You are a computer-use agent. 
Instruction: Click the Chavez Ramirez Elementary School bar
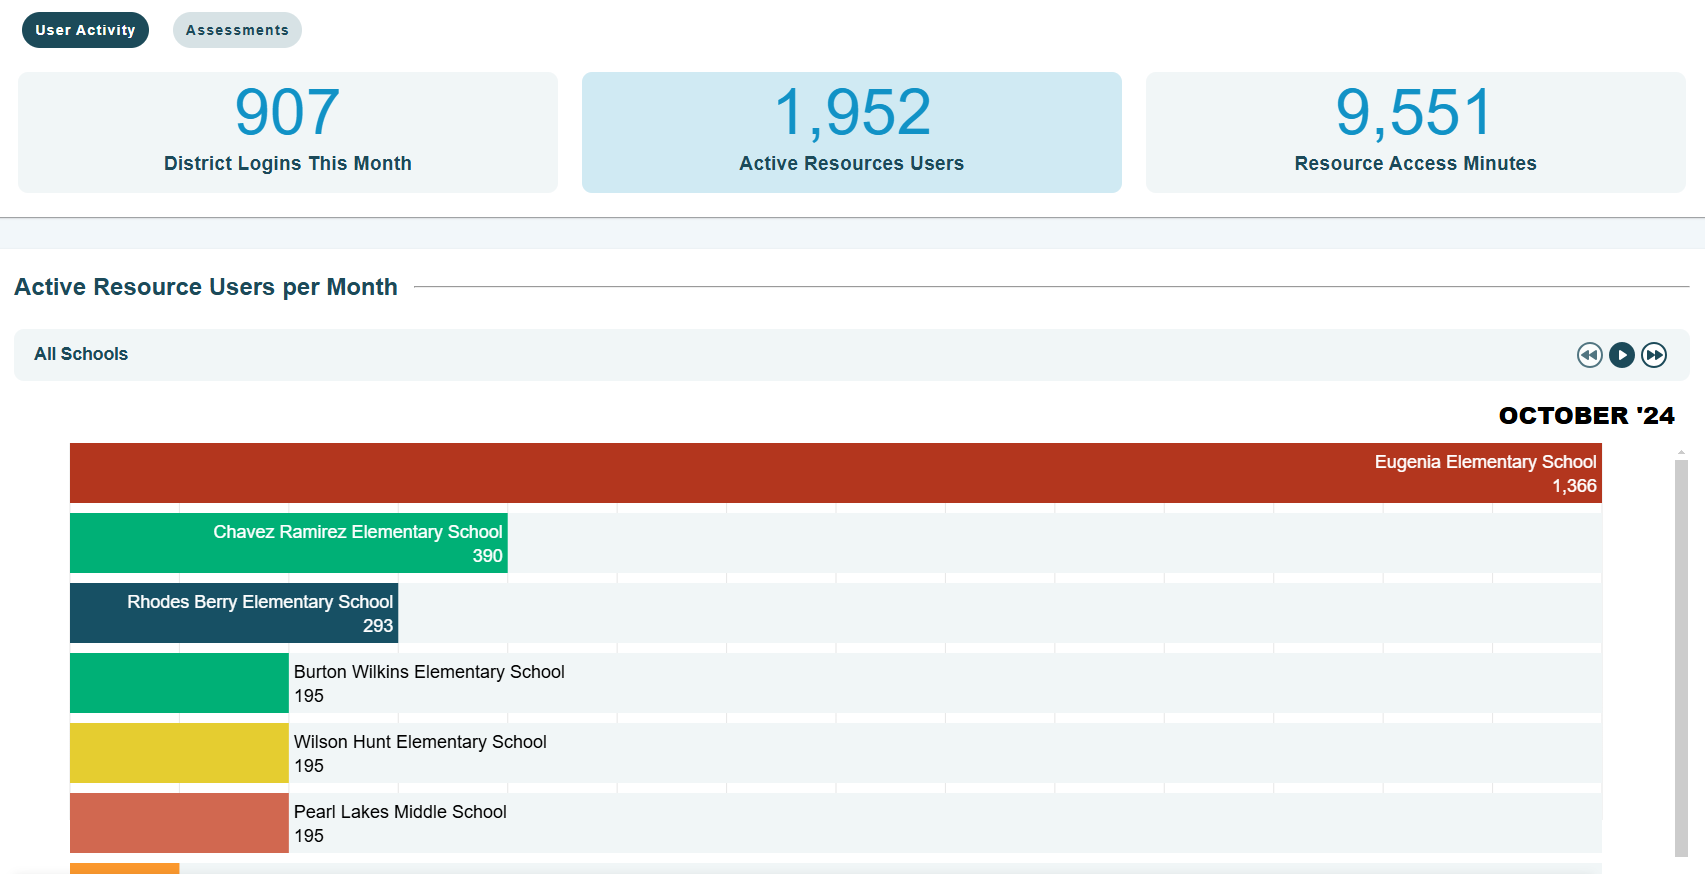point(289,543)
